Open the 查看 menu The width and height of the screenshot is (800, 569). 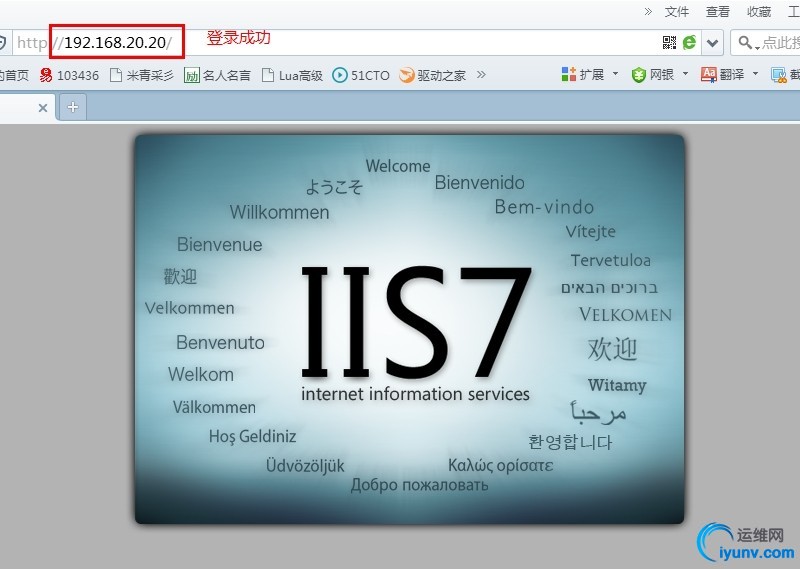(718, 11)
